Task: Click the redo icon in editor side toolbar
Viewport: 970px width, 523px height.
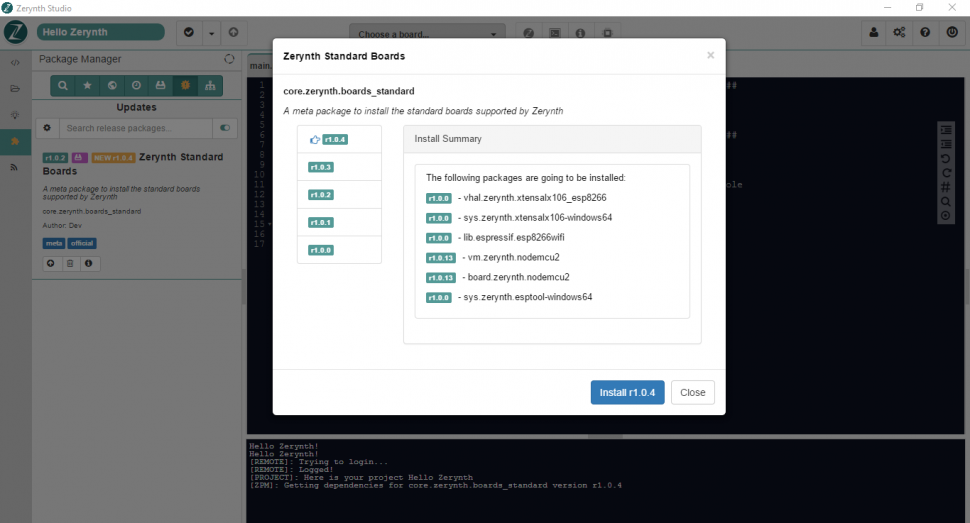Action: [x=946, y=173]
